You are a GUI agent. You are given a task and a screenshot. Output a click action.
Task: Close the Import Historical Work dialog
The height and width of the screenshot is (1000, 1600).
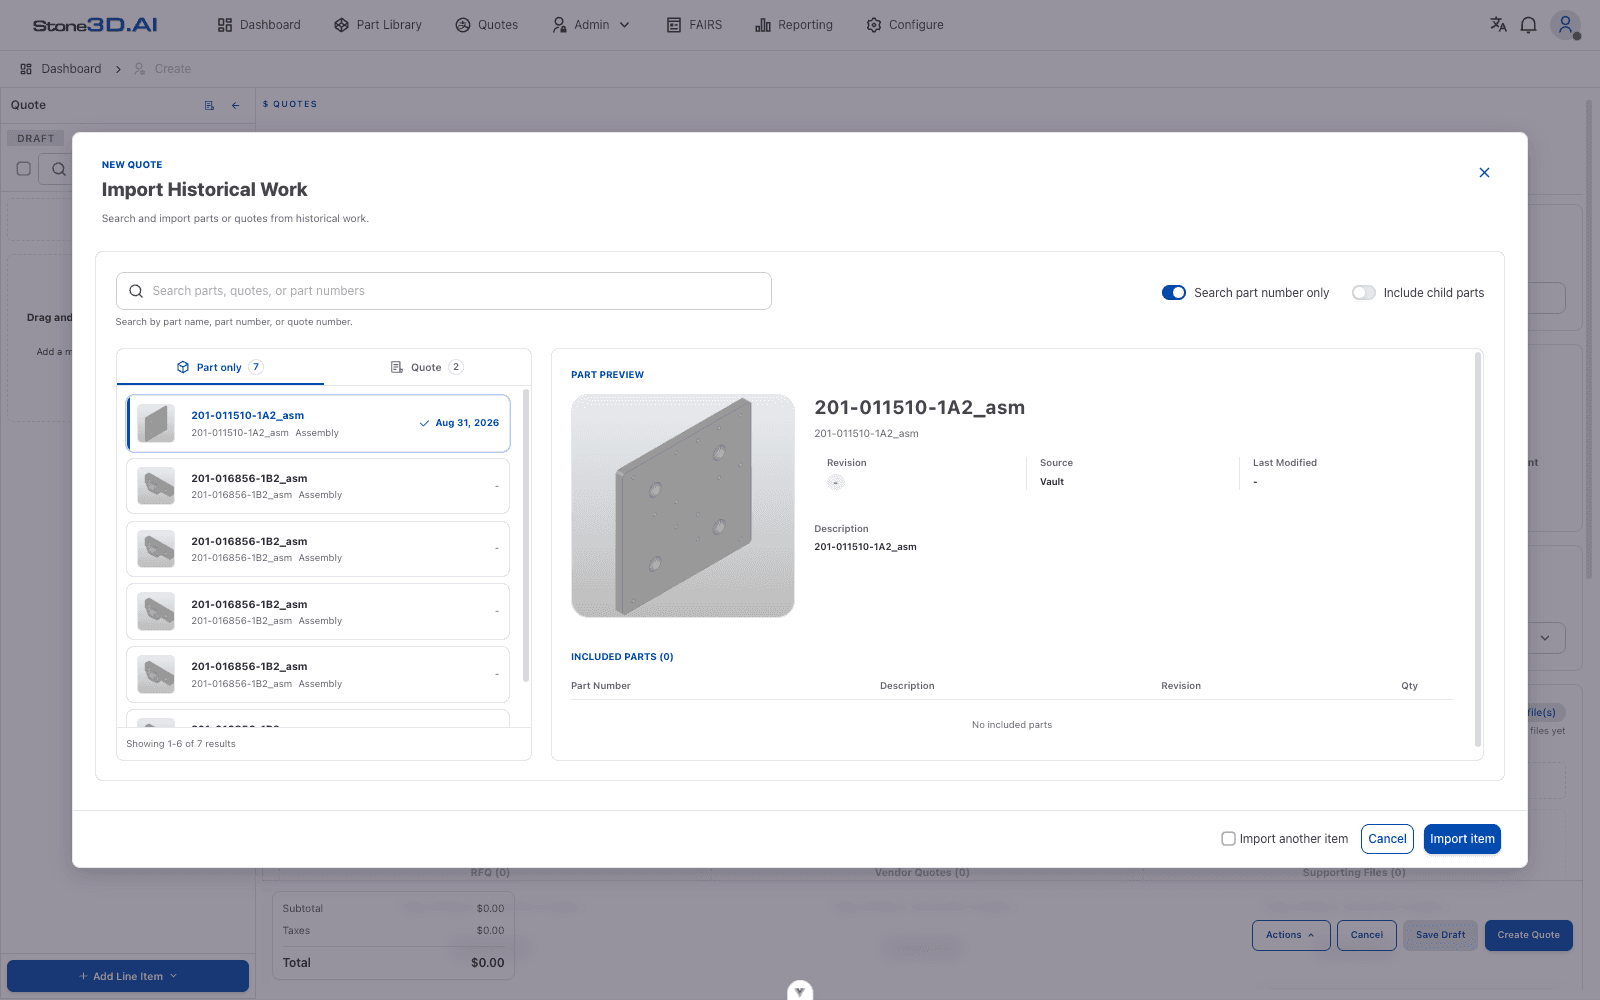(1484, 173)
